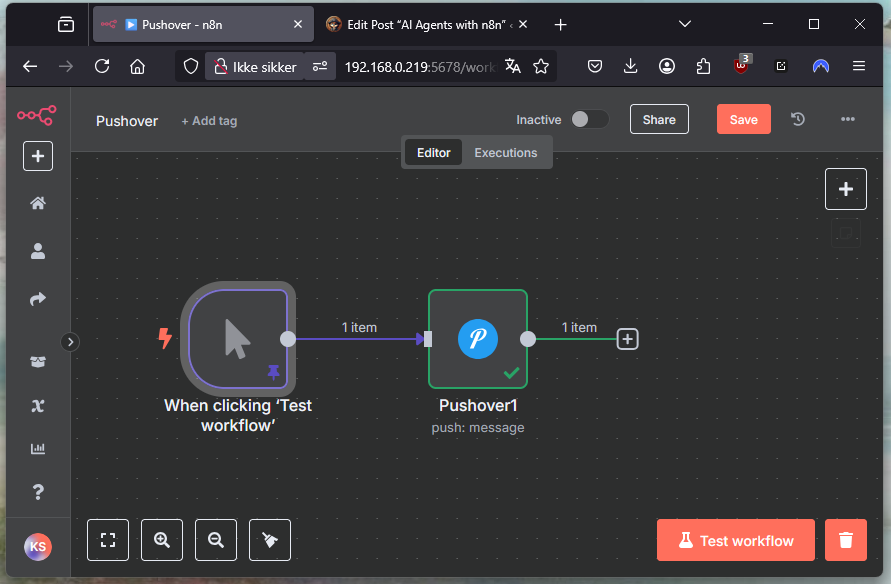The width and height of the screenshot is (891, 584).
Task: Fit workflow to view button
Action: click(x=108, y=540)
